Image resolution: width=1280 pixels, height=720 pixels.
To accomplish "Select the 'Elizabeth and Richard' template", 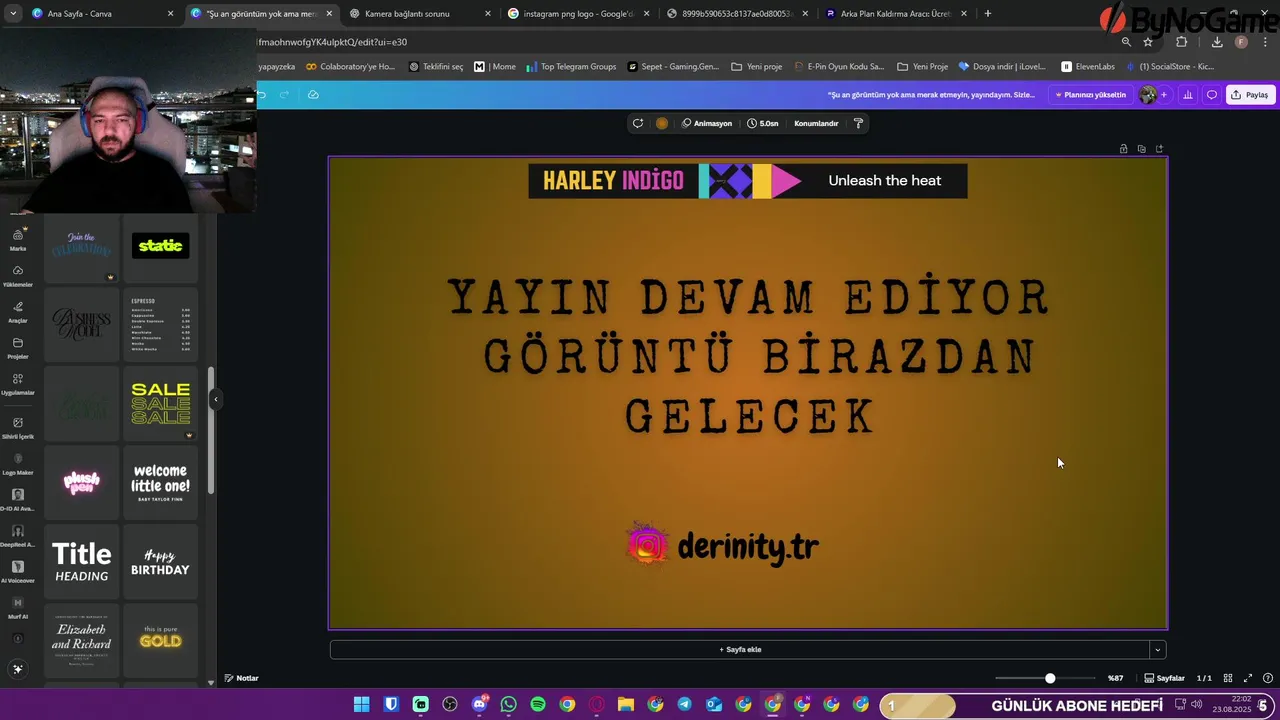I will 82,641.
